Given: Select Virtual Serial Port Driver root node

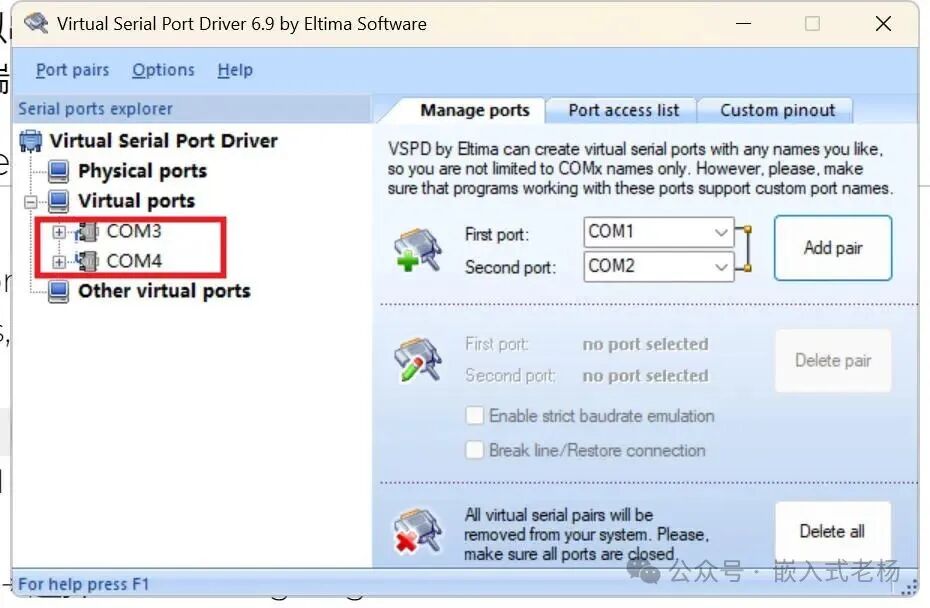Looking at the screenshot, I should click(163, 141).
